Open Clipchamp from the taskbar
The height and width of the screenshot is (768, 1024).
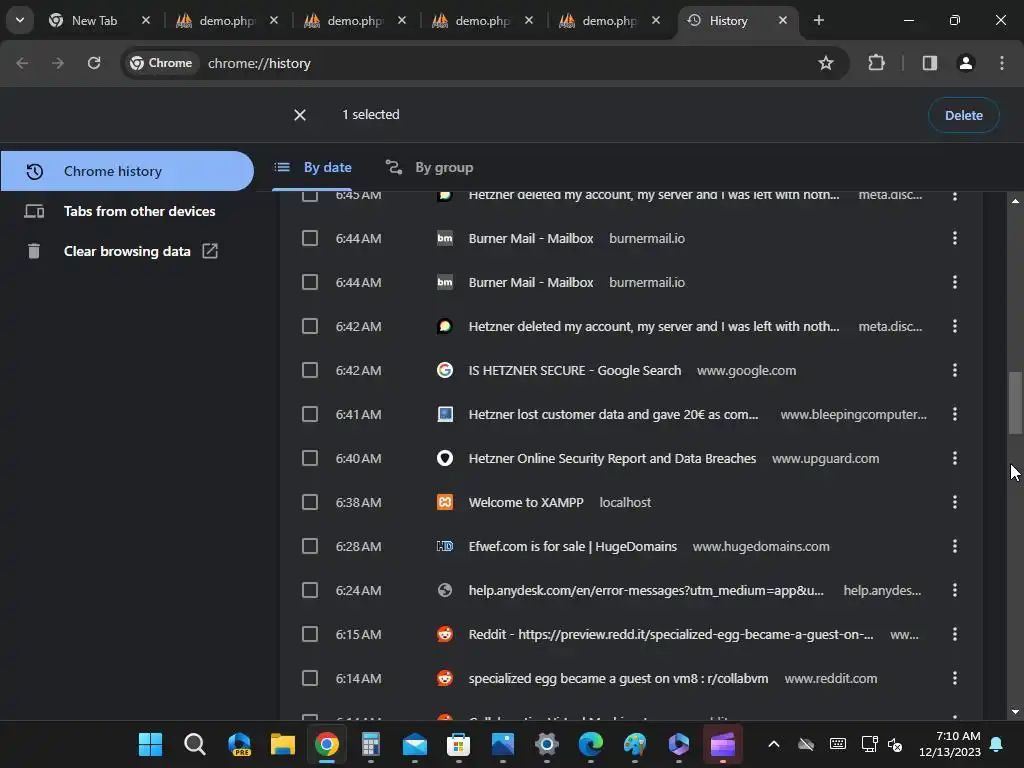(722, 744)
